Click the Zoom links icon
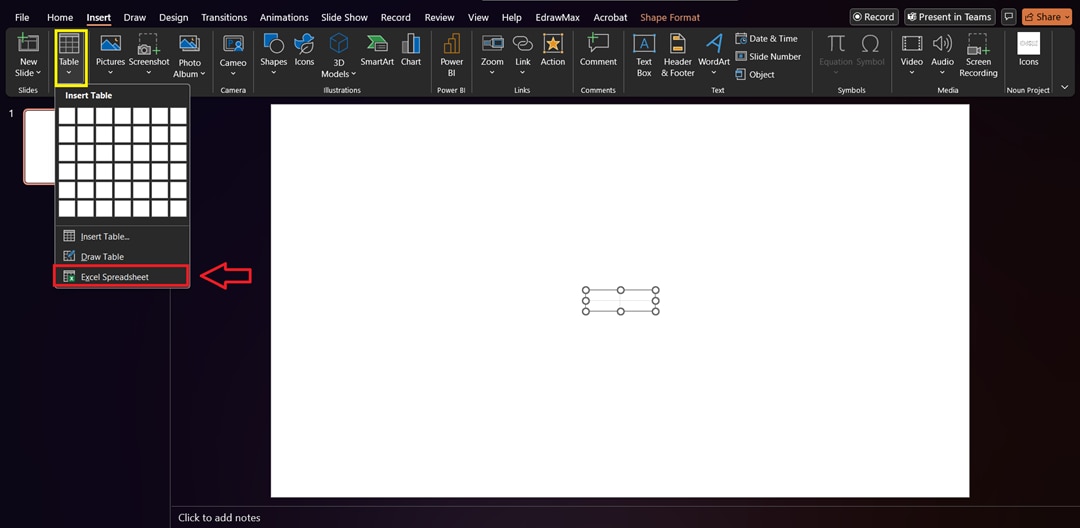 click(x=492, y=43)
